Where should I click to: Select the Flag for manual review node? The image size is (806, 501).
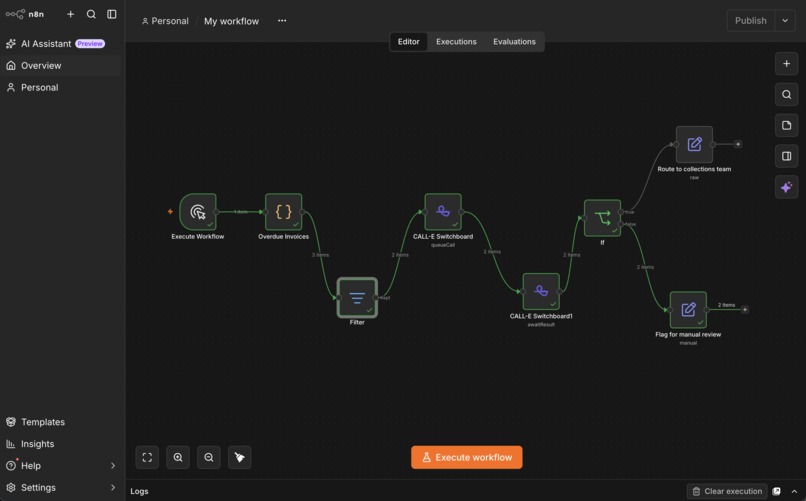coord(688,310)
